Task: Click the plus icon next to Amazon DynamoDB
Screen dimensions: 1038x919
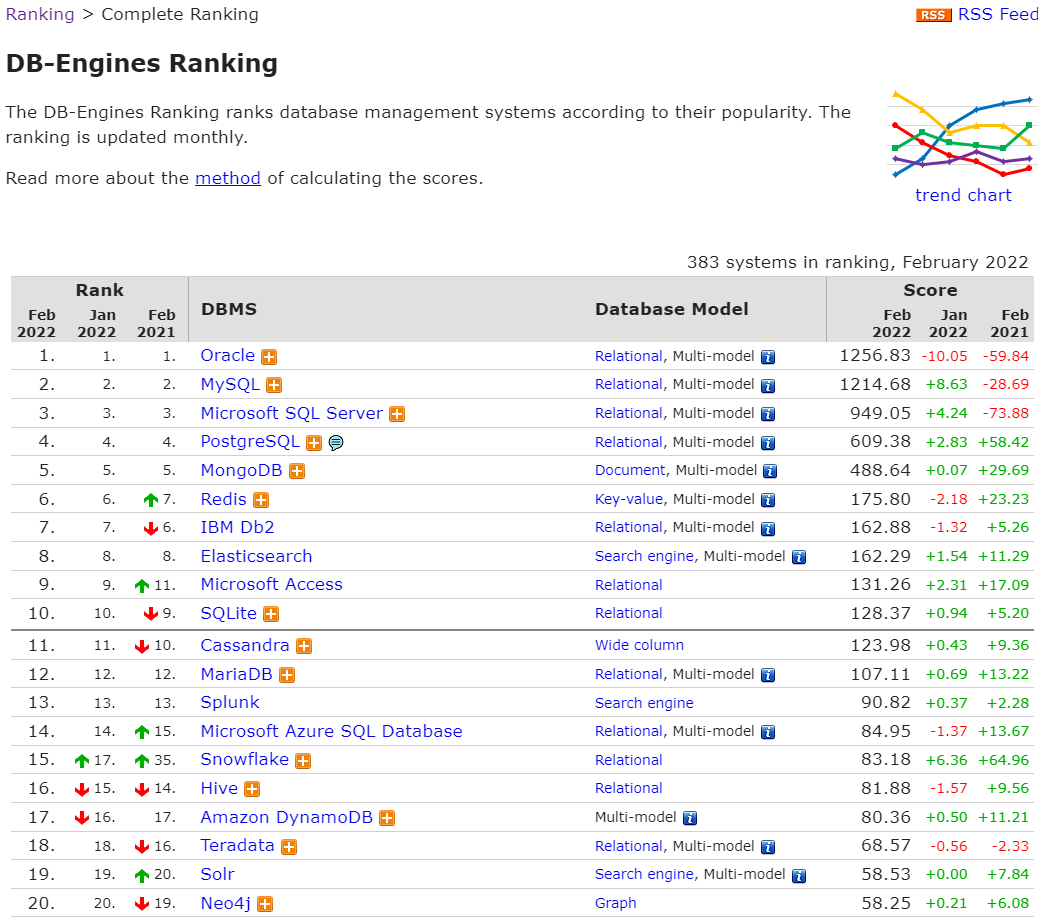Action: click(387, 818)
